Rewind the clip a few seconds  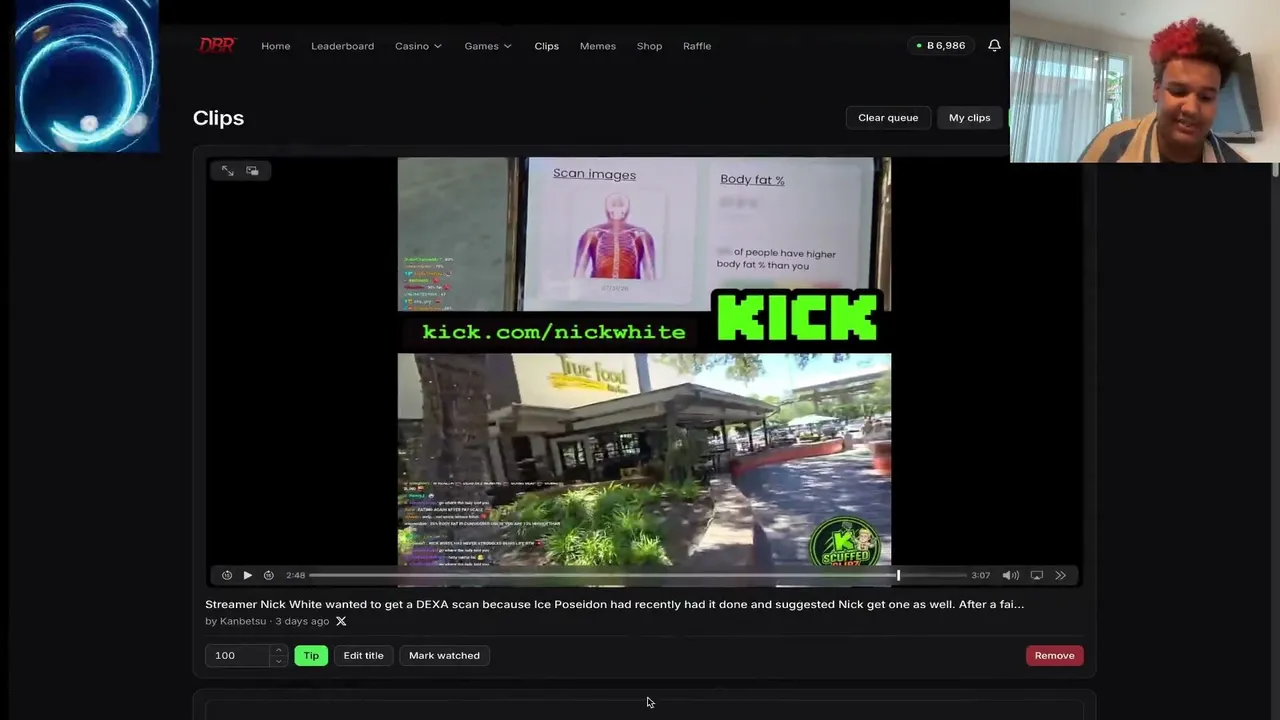(x=227, y=575)
